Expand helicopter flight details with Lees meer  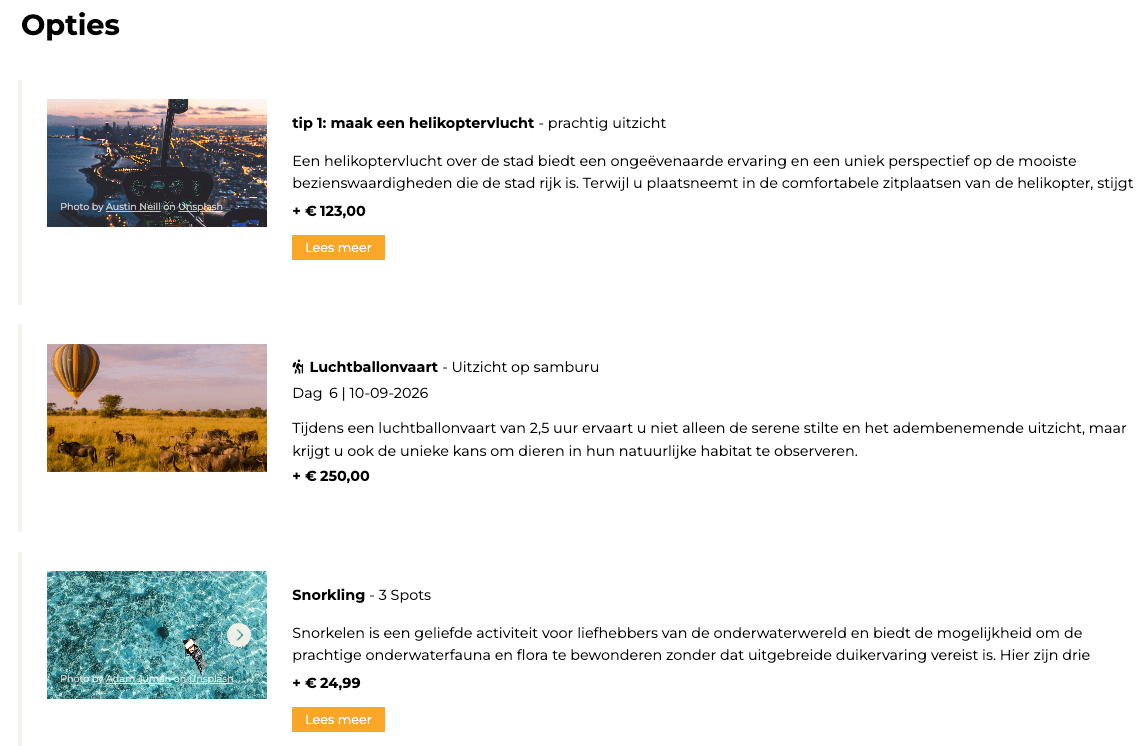coord(338,248)
